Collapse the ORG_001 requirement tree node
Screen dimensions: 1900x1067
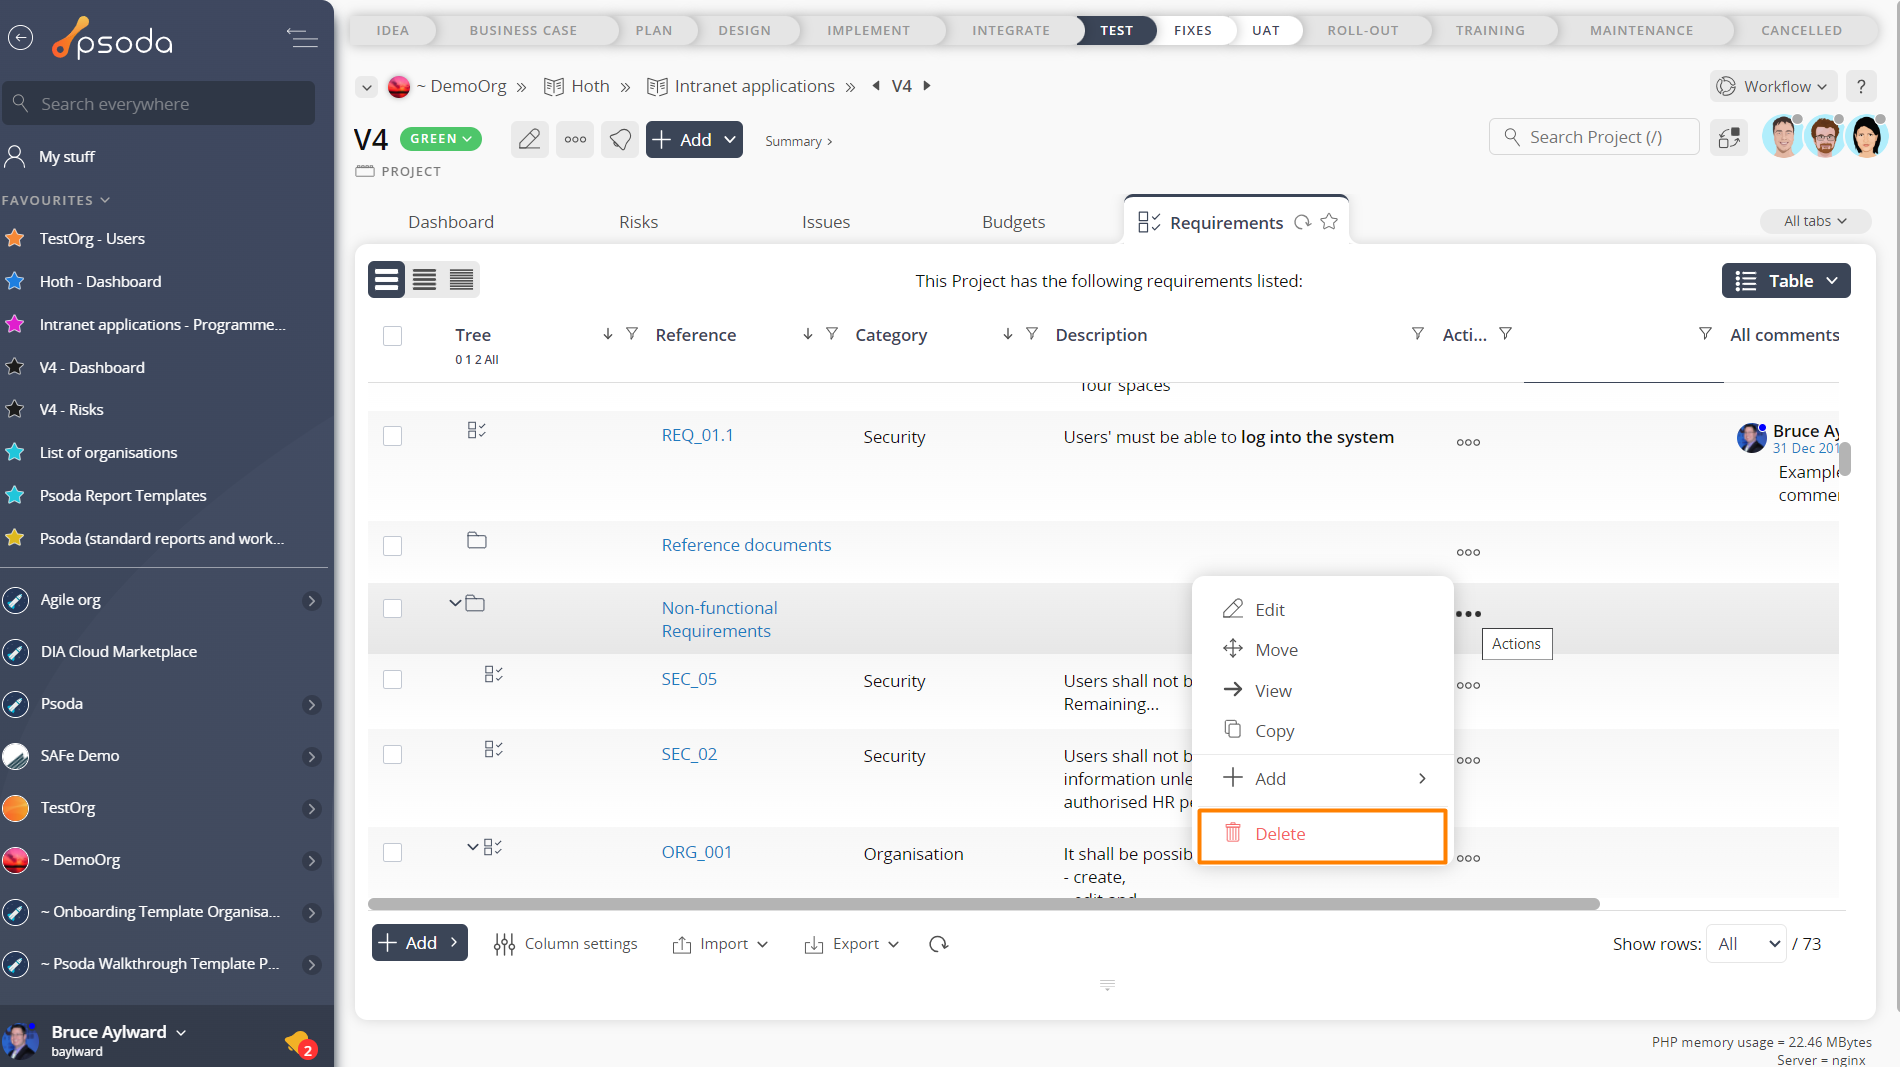pos(473,847)
